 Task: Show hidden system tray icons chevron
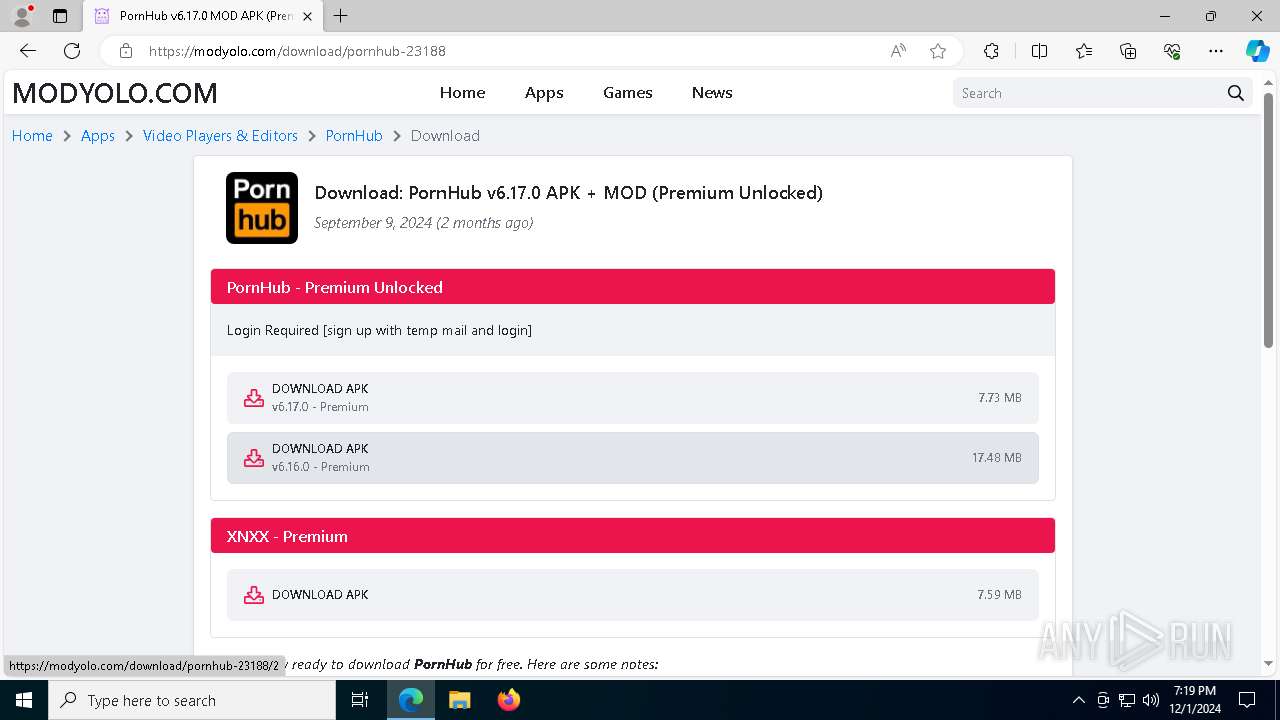pyautogui.click(x=1078, y=700)
